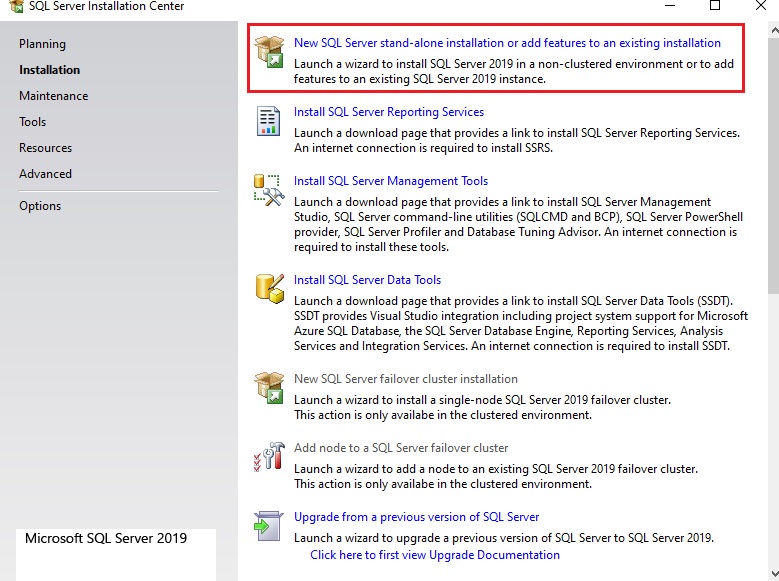
Task: Click the Management Tools hammer icon
Action: [x=269, y=190]
